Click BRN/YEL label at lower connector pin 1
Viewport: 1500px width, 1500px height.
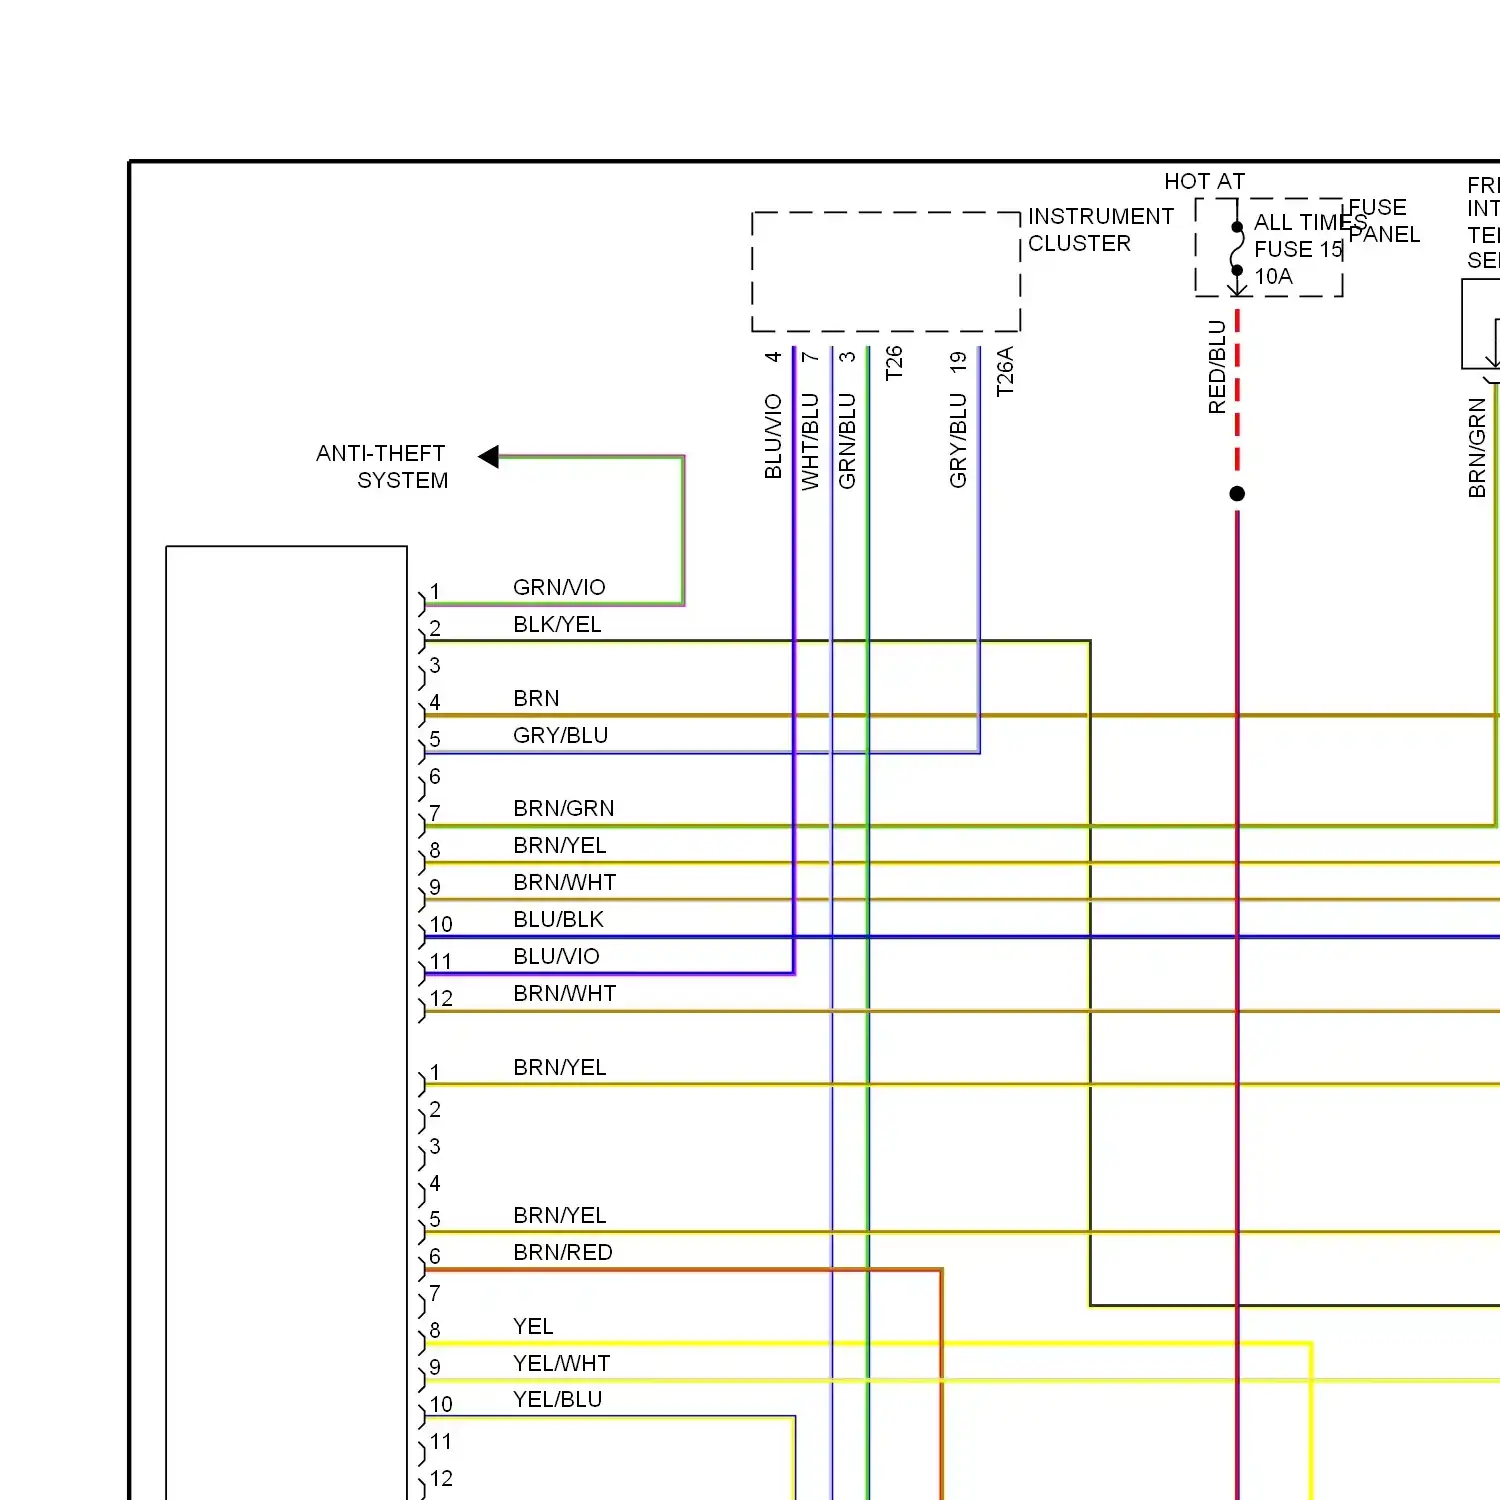559,1067
